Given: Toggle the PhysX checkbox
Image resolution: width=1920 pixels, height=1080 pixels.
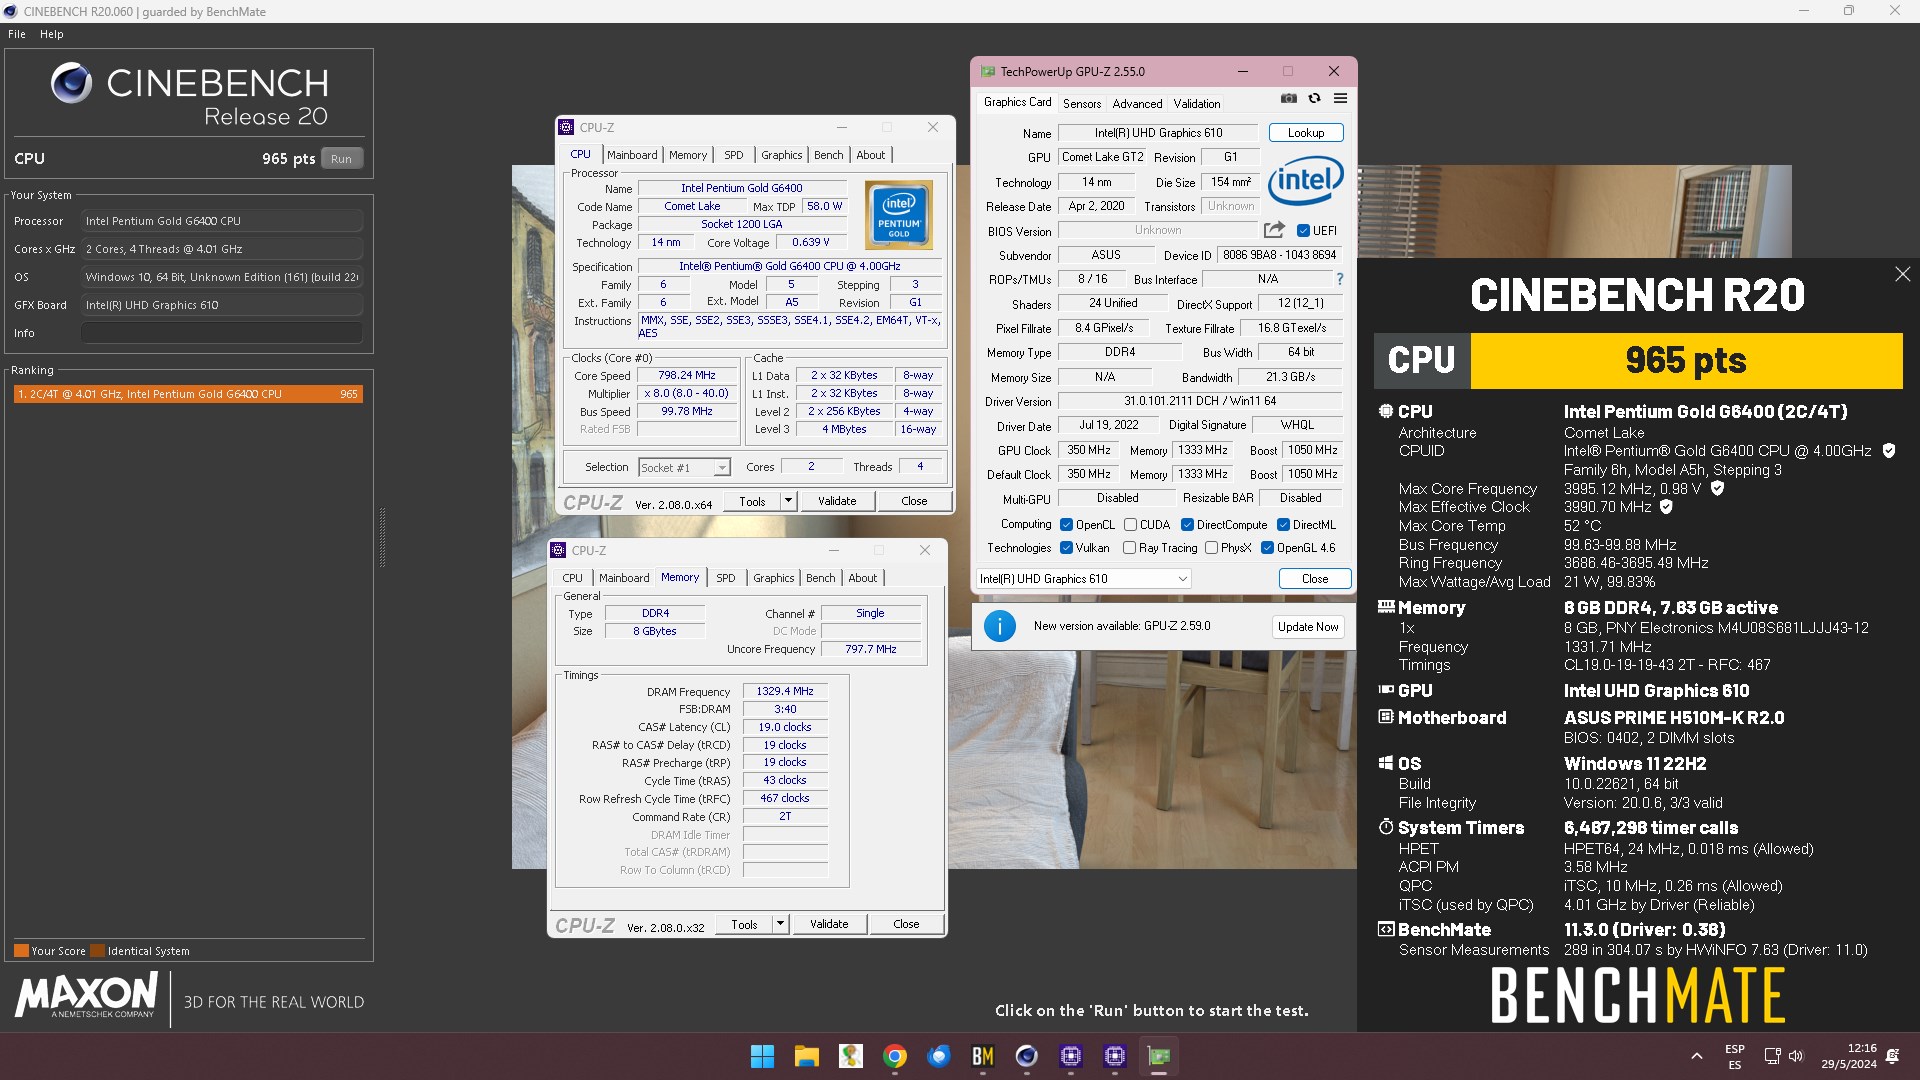Looking at the screenshot, I should pyautogui.click(x=1211, y=548).
